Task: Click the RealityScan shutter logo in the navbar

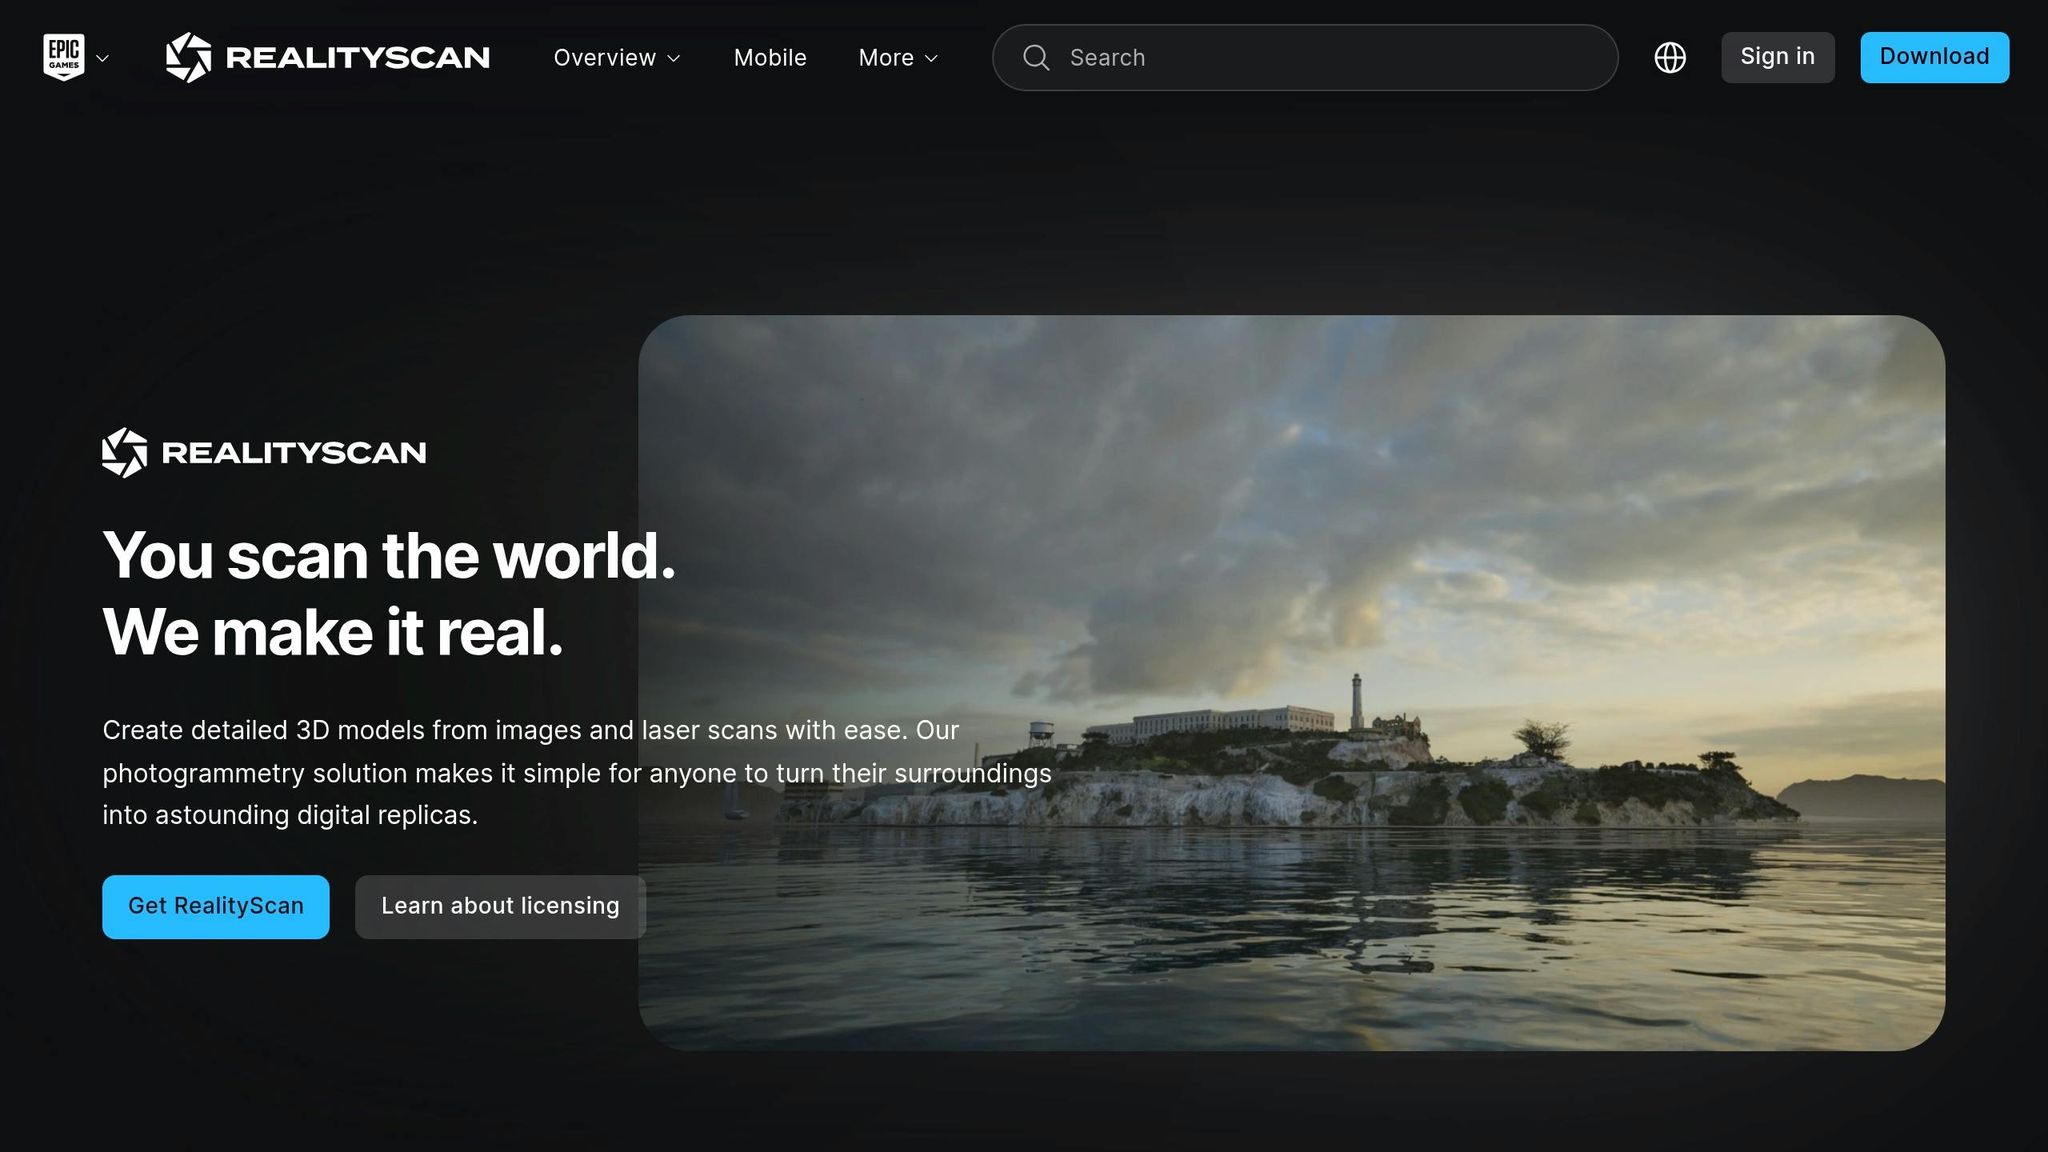Action: [189, 57]
